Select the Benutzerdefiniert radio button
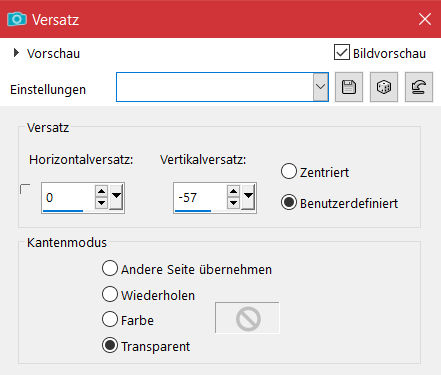 [289, 202]
